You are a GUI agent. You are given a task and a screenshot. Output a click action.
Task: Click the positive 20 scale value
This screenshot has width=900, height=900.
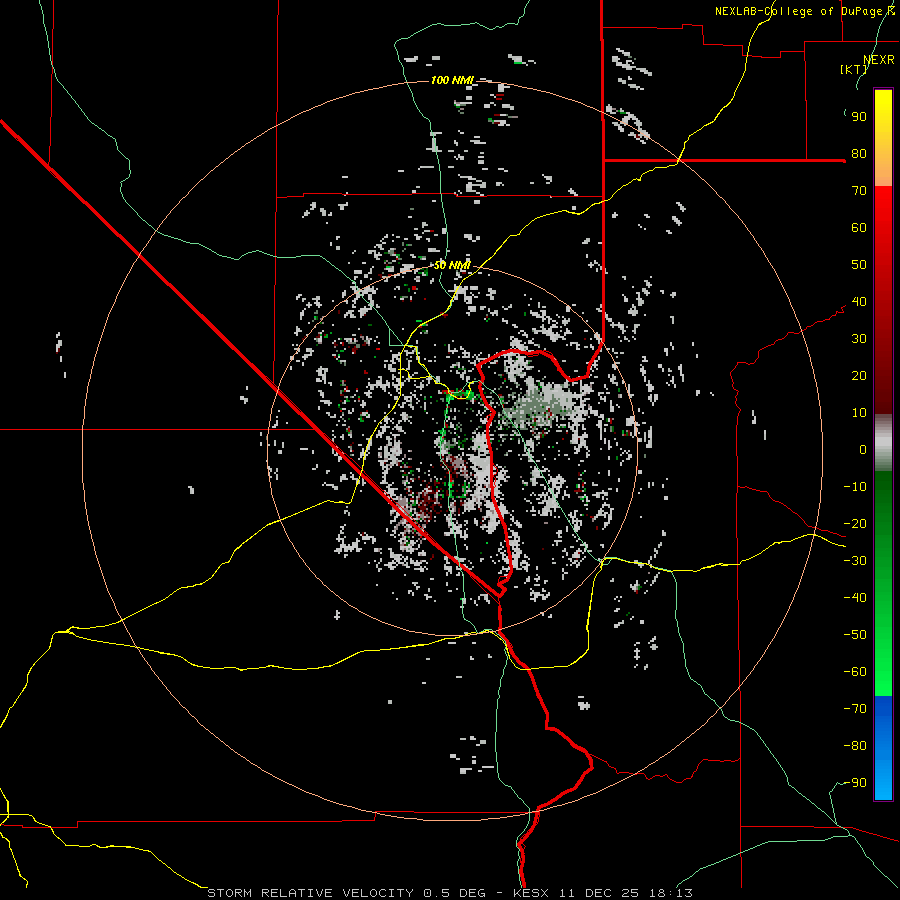(859, 376)
